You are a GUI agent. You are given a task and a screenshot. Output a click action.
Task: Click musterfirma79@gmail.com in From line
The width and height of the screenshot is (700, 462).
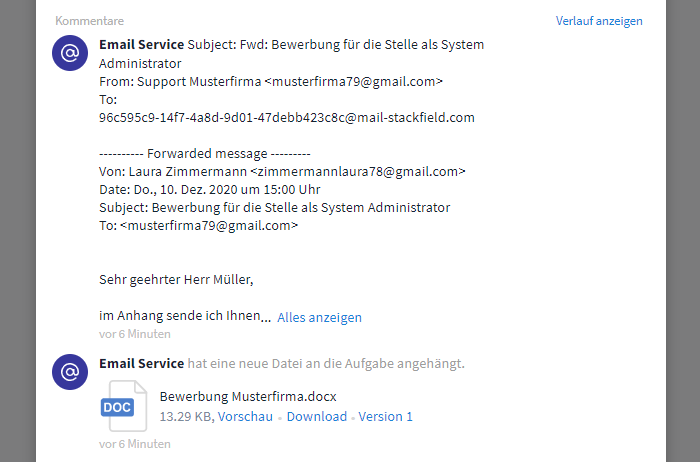pos(354,82)
